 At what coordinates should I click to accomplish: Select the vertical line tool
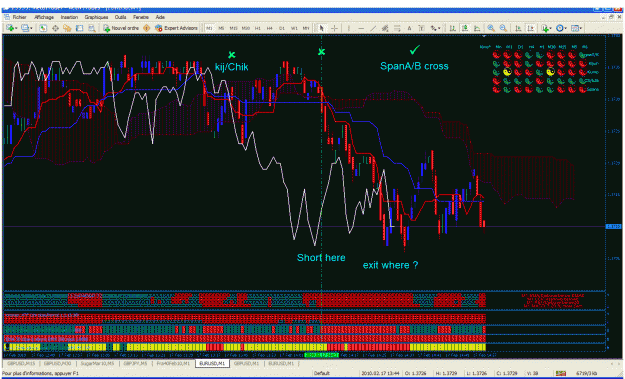[x=349, y=28]
